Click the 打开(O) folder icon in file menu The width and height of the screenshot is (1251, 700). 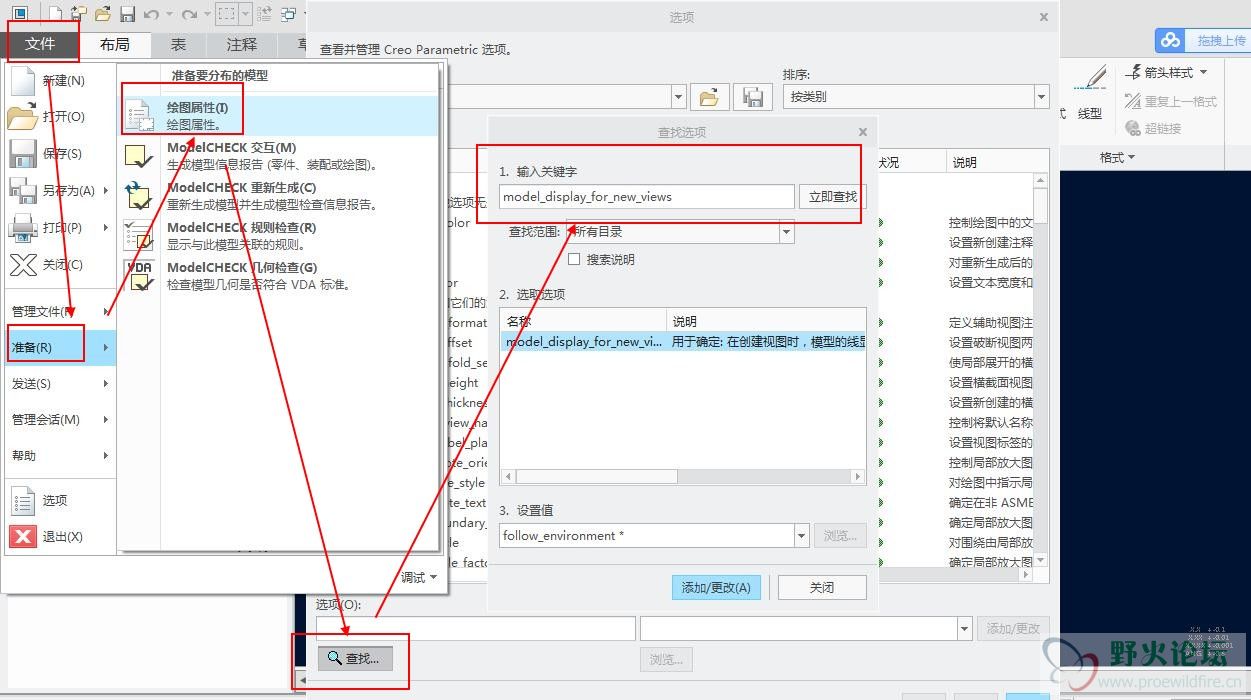click(x=22, y=117)
